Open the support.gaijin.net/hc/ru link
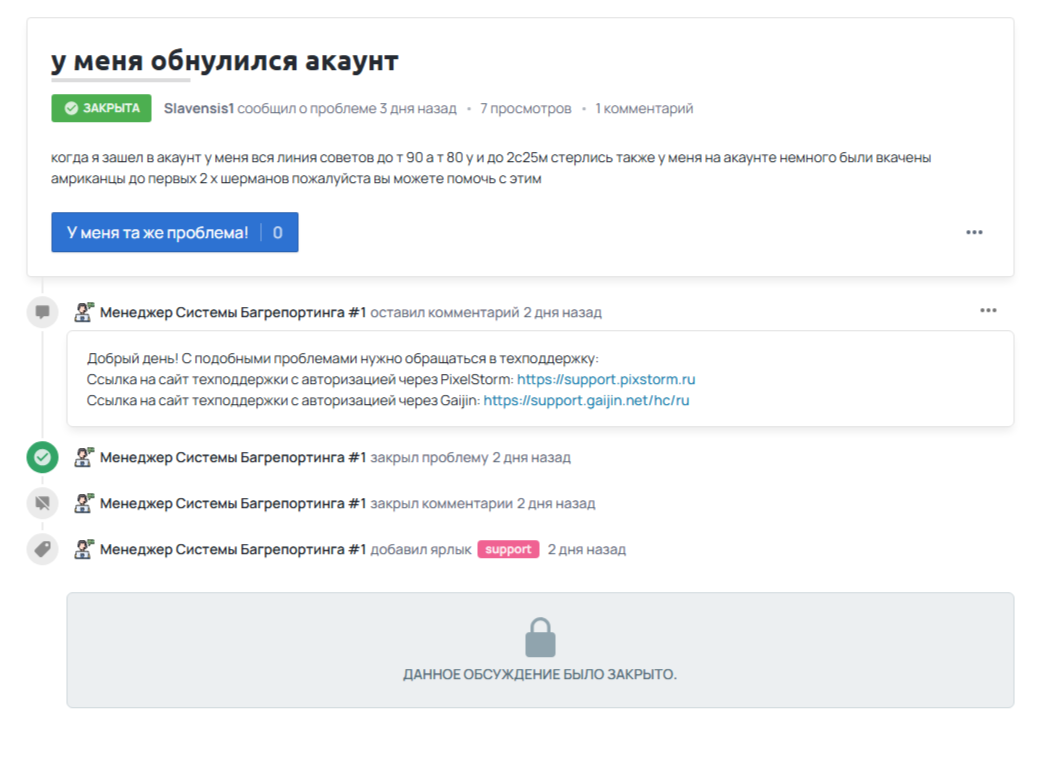Screen dimensions: 1037x776 [586, 400]
